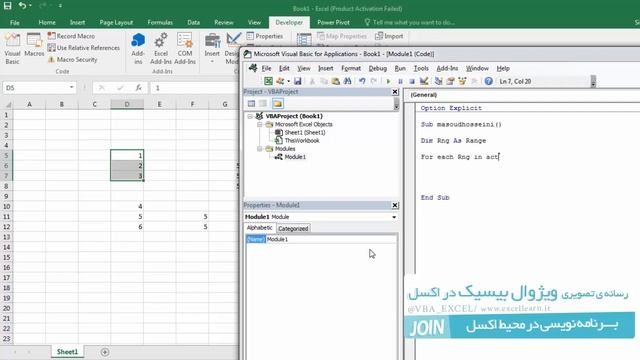
Task: Click Toggle Folders icon in Project panel
Action: coord(278,104)
